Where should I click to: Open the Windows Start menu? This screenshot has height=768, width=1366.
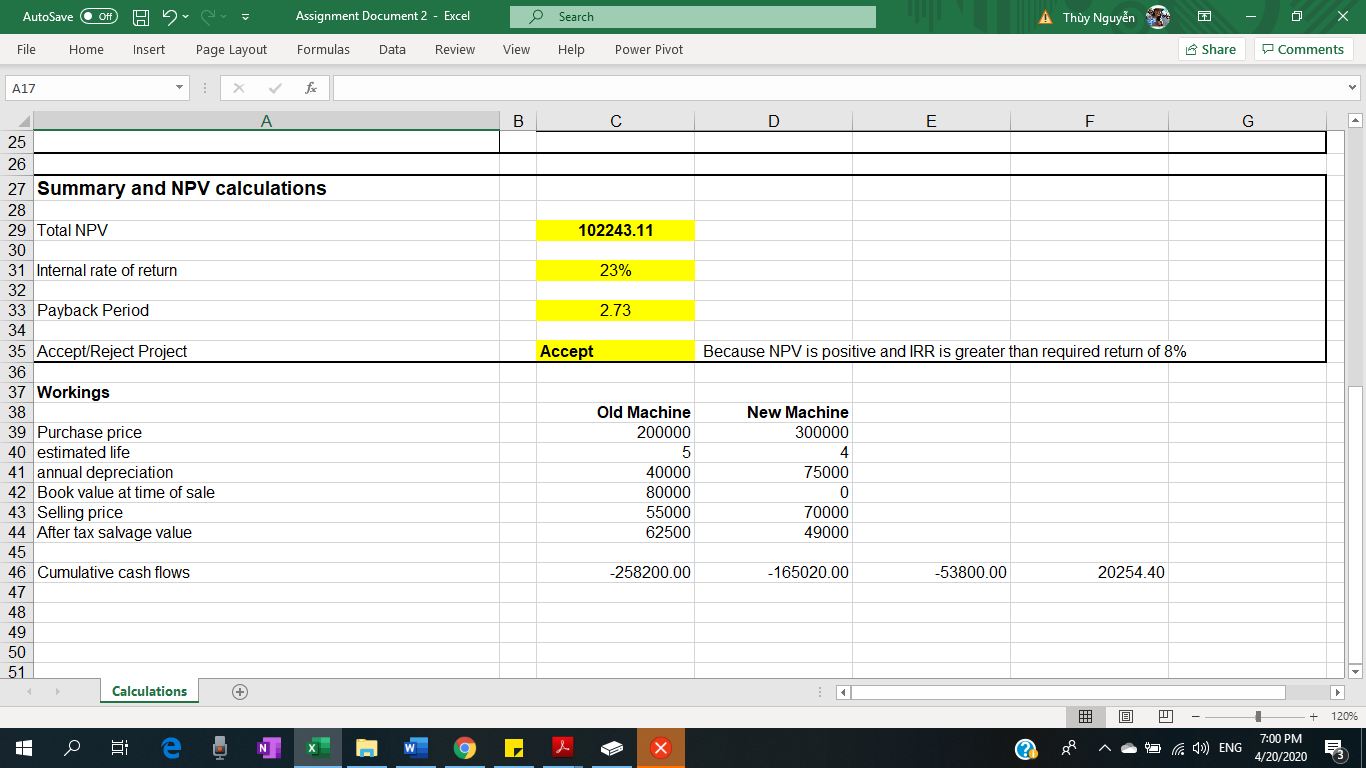click(23, 748)
